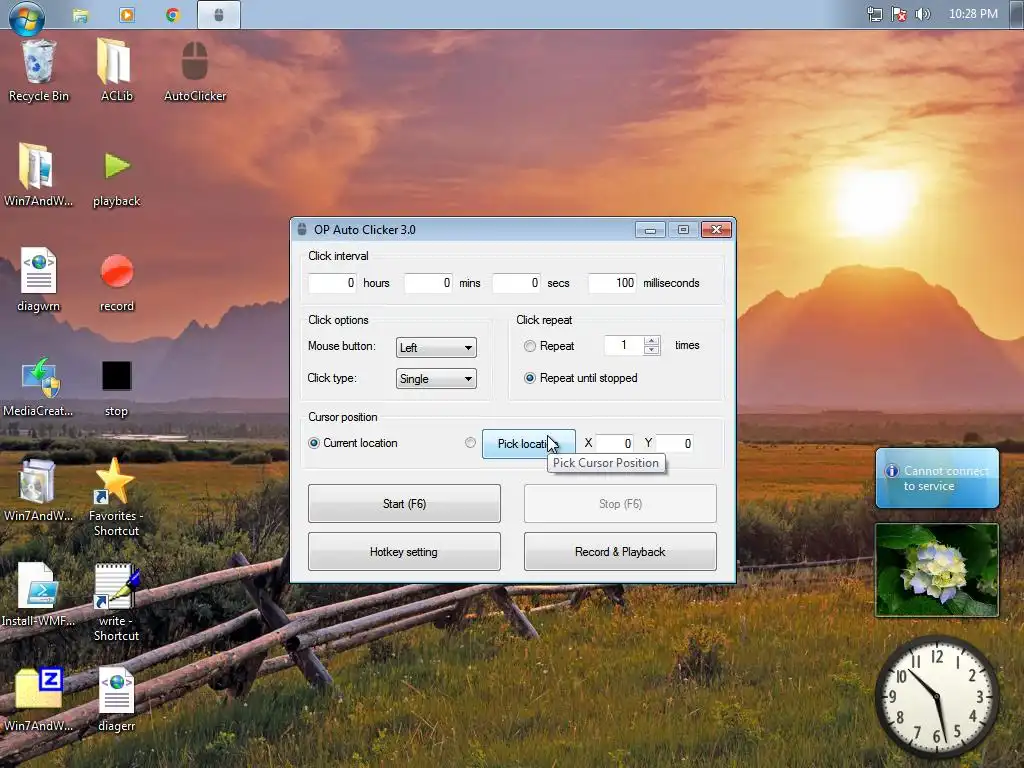Click the disabled Stop (F6) button

(620, 504)
